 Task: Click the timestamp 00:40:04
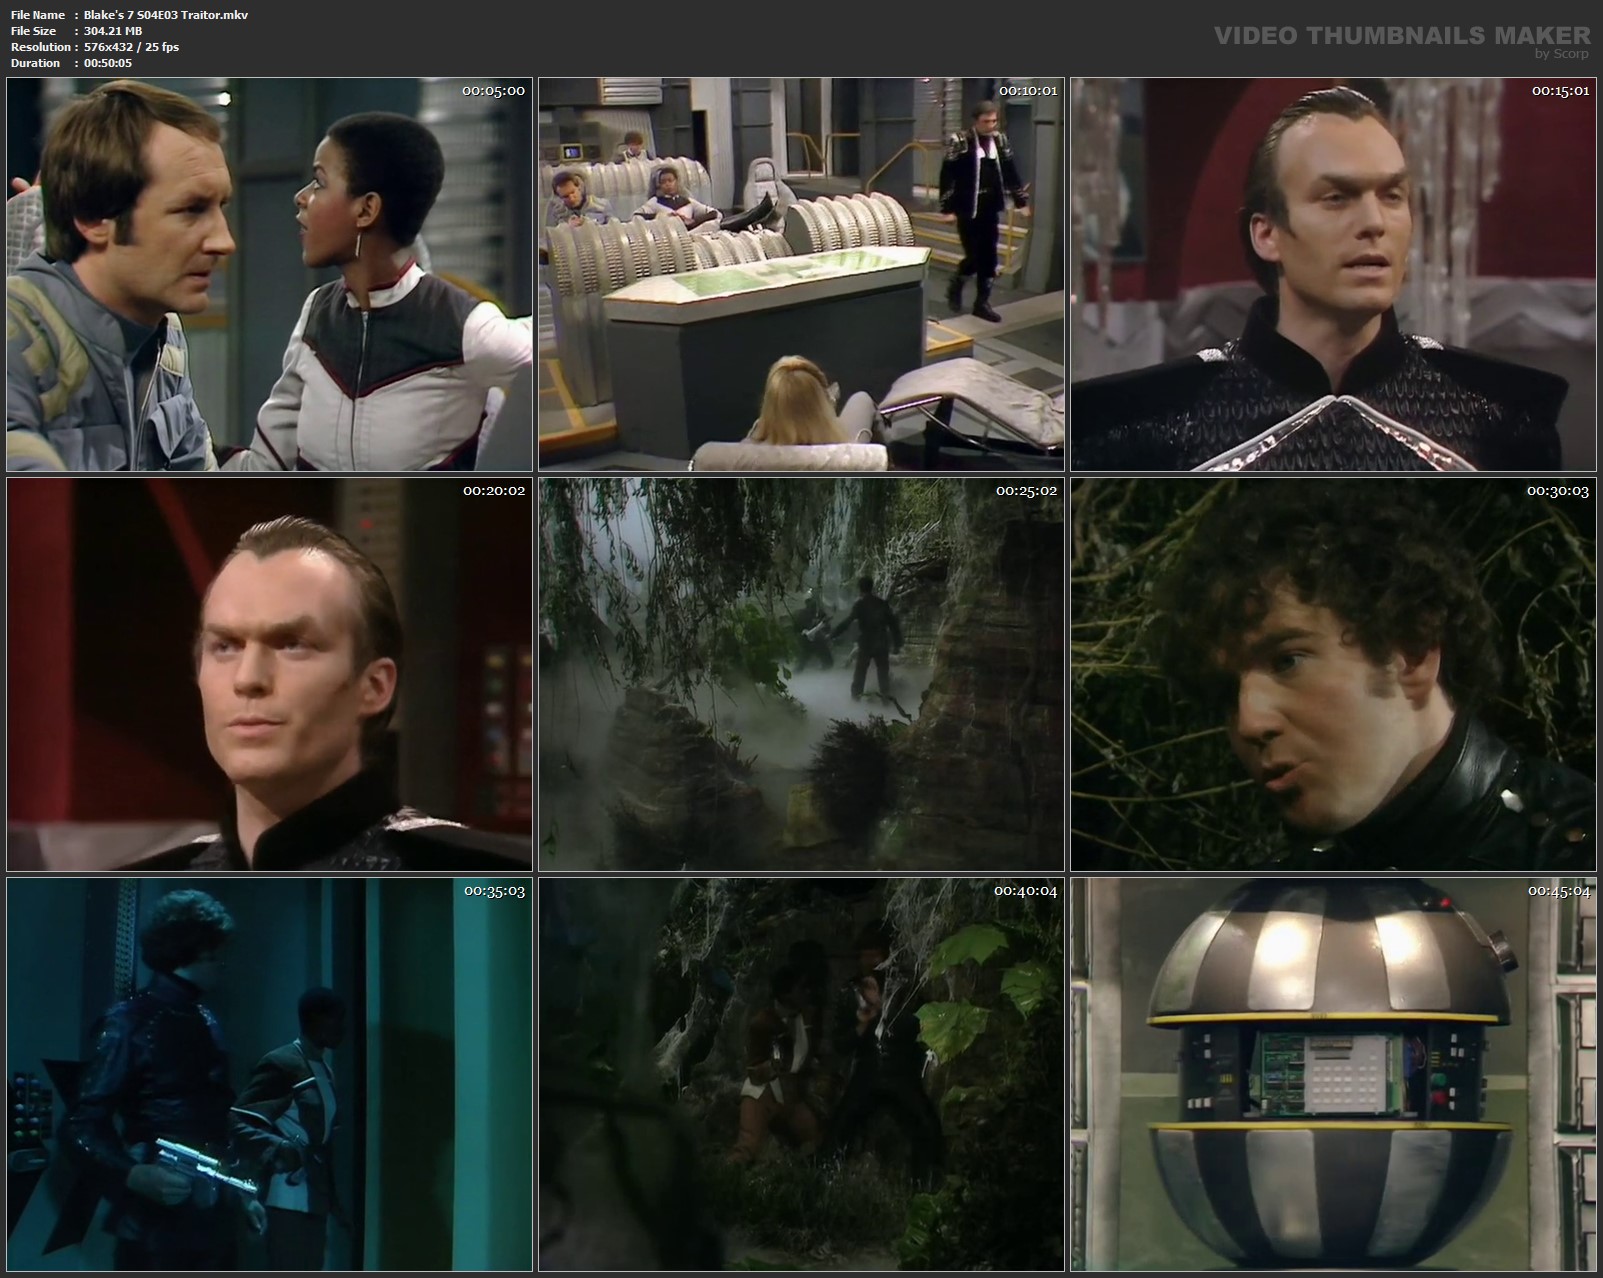tap(1025, 891)
